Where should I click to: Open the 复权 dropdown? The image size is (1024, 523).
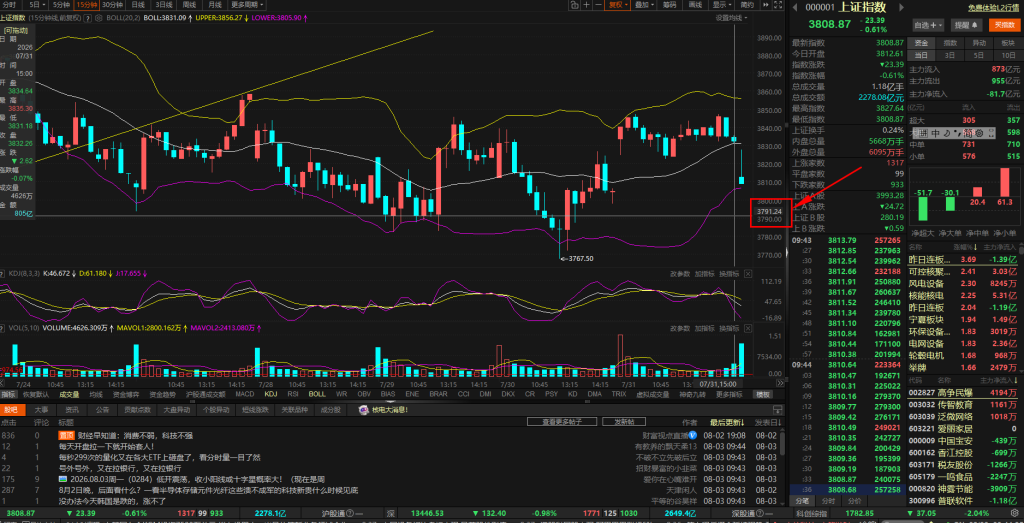[x=618, y=5]
